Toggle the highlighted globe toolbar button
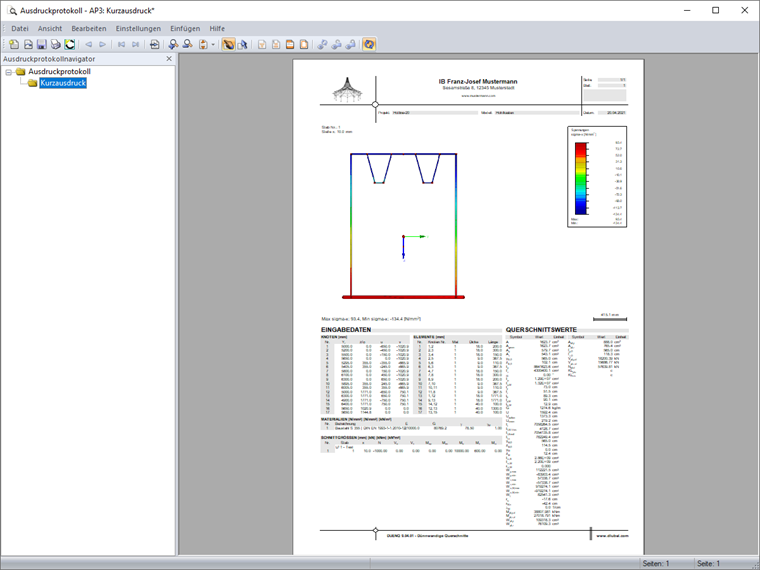Image resolution: width=760 pixels, height=570 pixels. coord(369,45)
